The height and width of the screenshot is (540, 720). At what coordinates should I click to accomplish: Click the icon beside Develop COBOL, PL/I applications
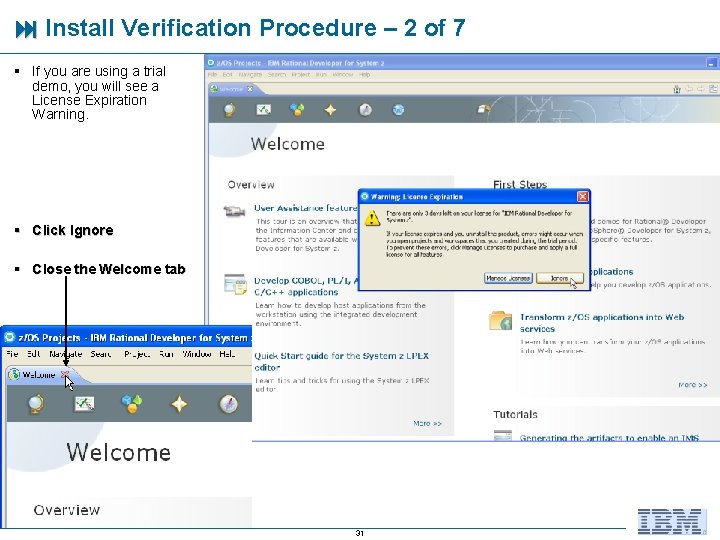click(235, 284)
